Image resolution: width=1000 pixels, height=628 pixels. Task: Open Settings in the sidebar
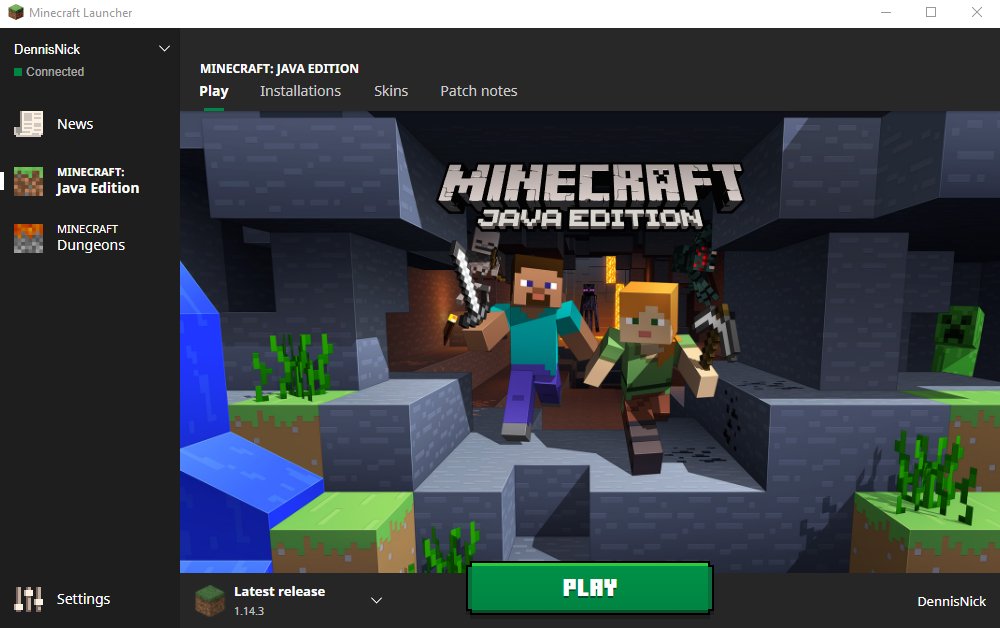pyautogui.click(x=84, y=599)
